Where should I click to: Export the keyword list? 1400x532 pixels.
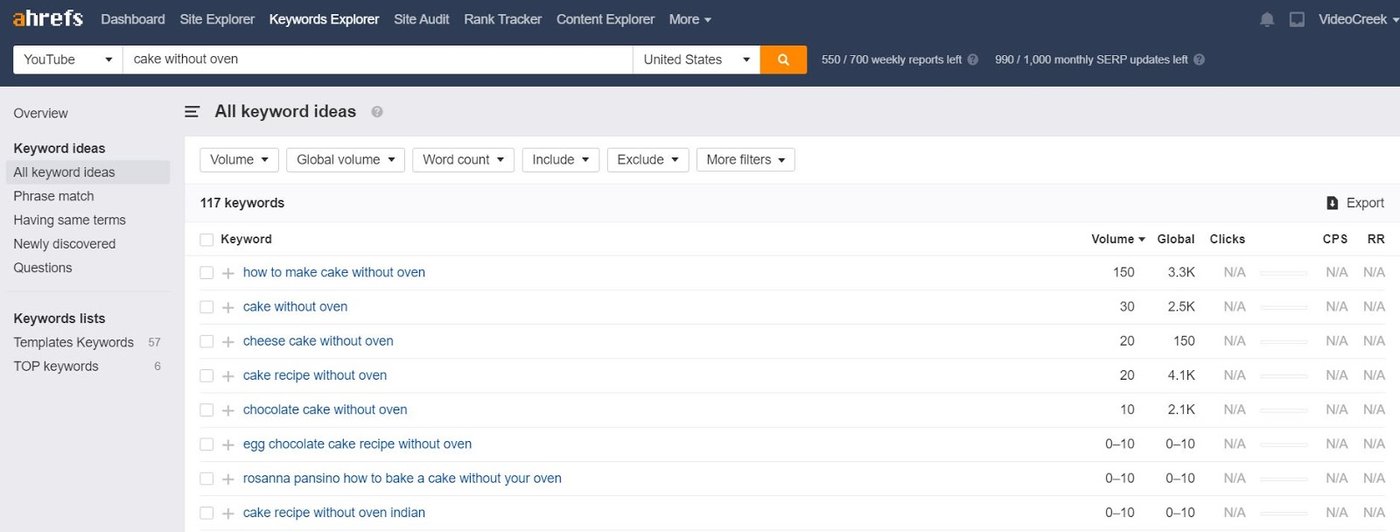(x=1355, y=203)
